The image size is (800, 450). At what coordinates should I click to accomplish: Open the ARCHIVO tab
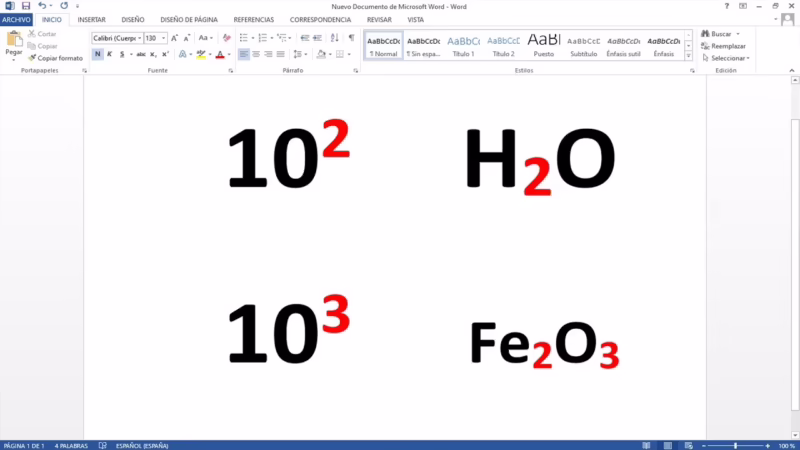[16, 19]
